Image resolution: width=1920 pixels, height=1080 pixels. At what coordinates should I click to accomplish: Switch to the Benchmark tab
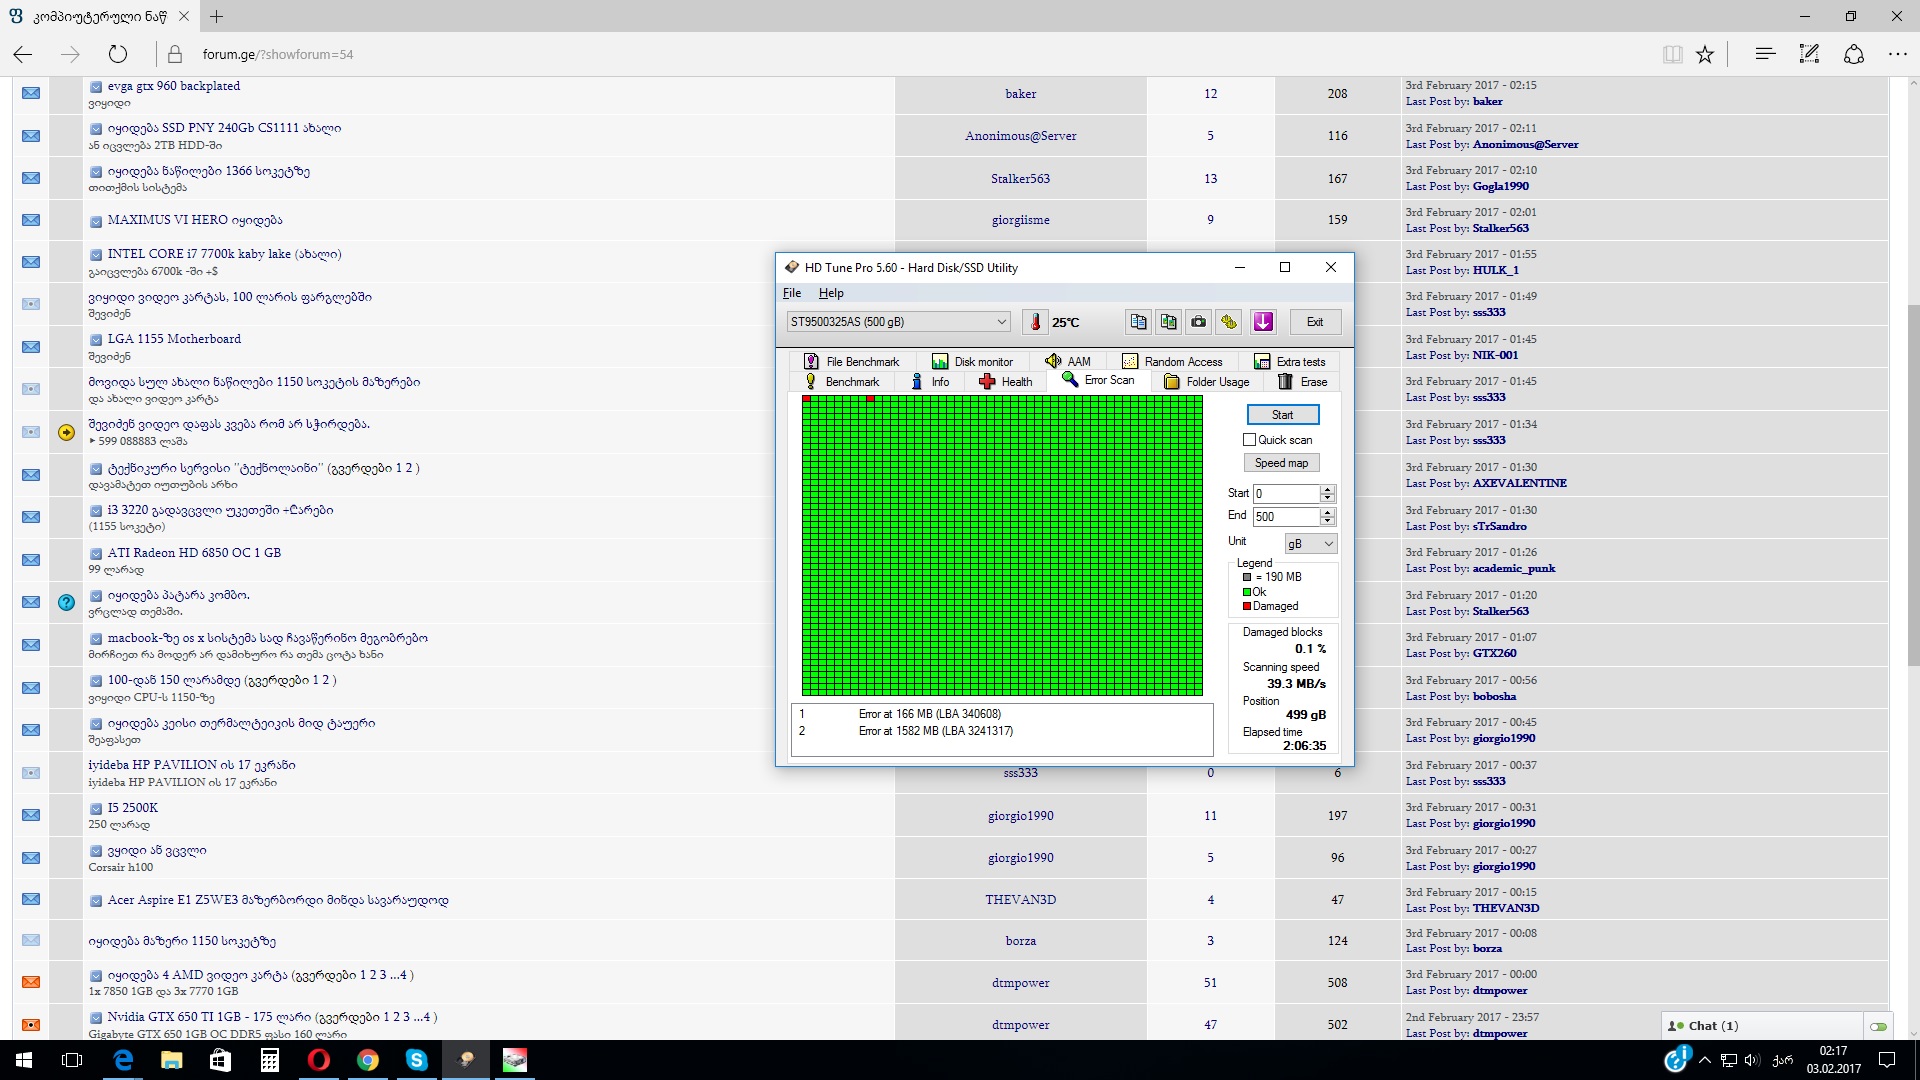tap(842, 382)
